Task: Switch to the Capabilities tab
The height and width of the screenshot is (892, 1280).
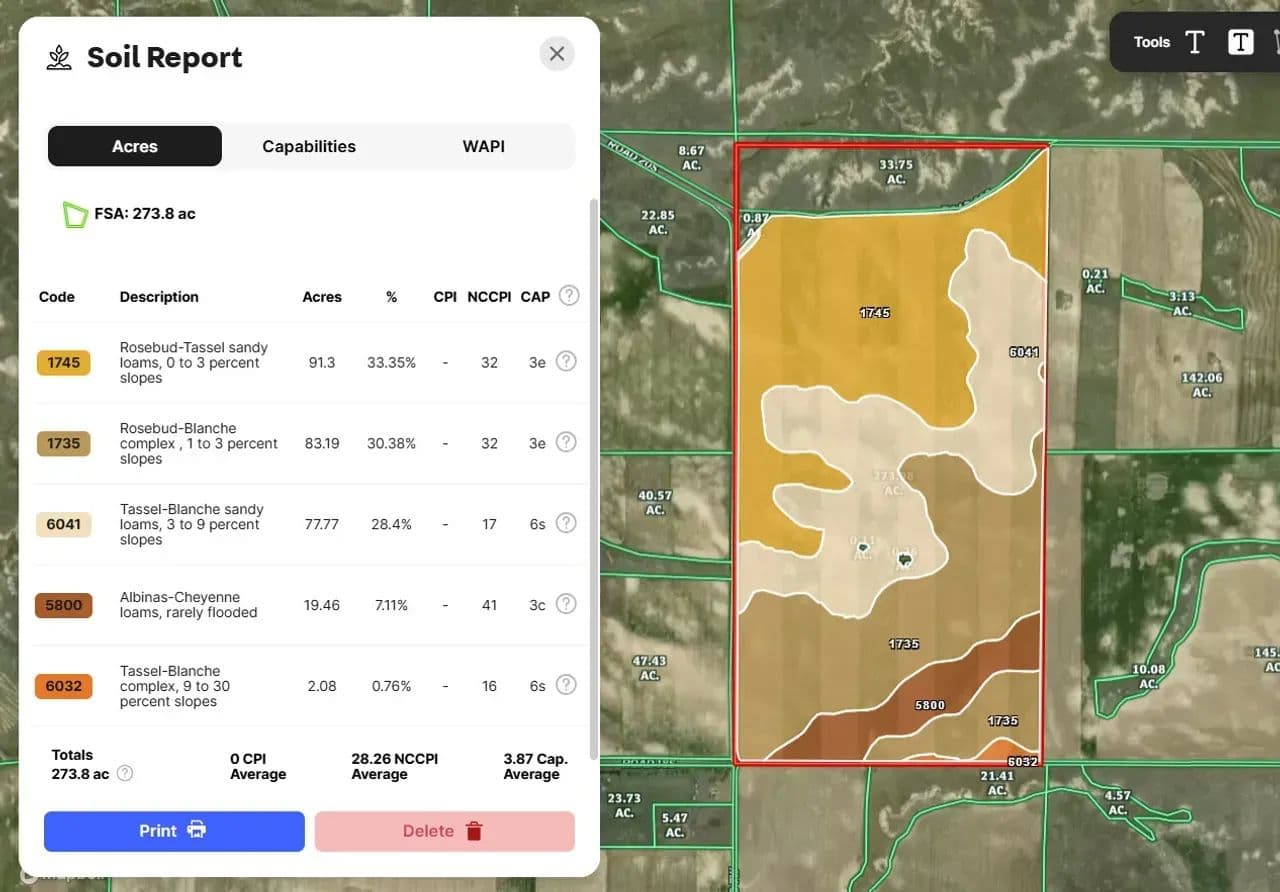Action: [x=309, y=146]
